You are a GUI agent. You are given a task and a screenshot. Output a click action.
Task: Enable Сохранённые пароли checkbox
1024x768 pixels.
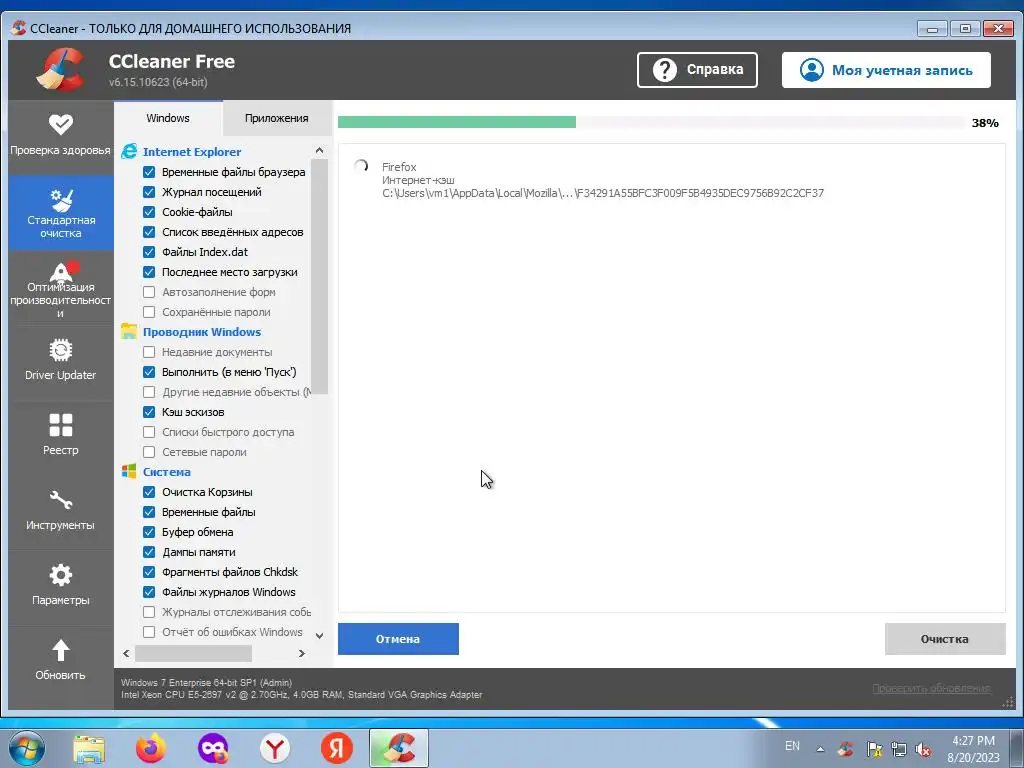click(149, 312)
